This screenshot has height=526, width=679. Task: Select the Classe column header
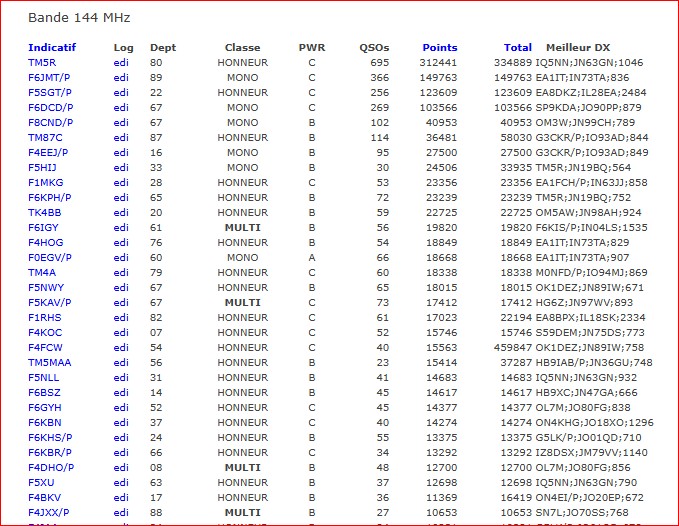pos(242,48)
